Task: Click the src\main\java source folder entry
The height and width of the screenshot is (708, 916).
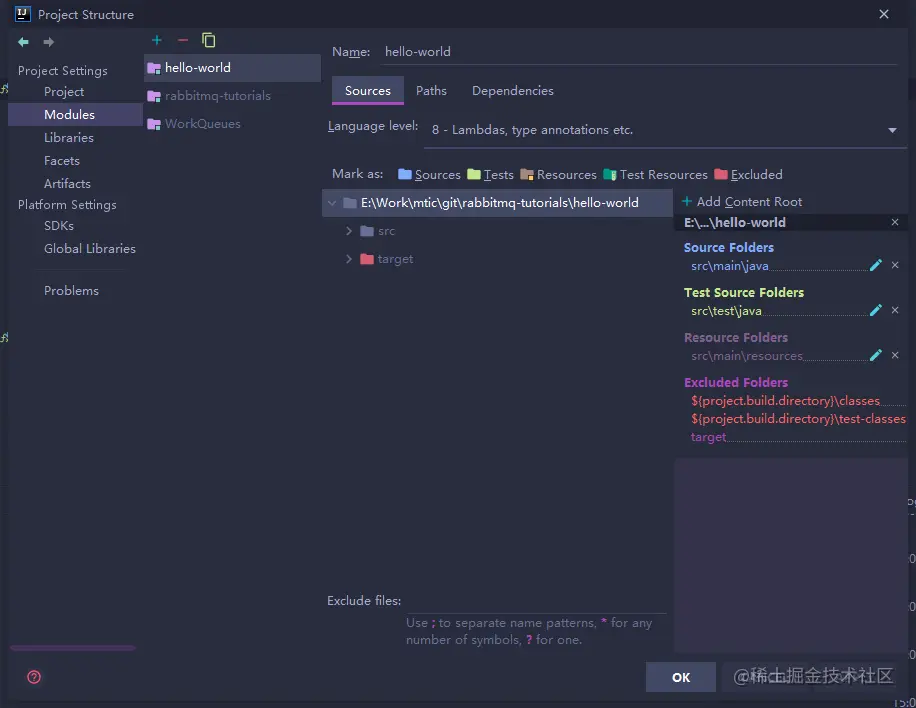Action: (730, 266)
